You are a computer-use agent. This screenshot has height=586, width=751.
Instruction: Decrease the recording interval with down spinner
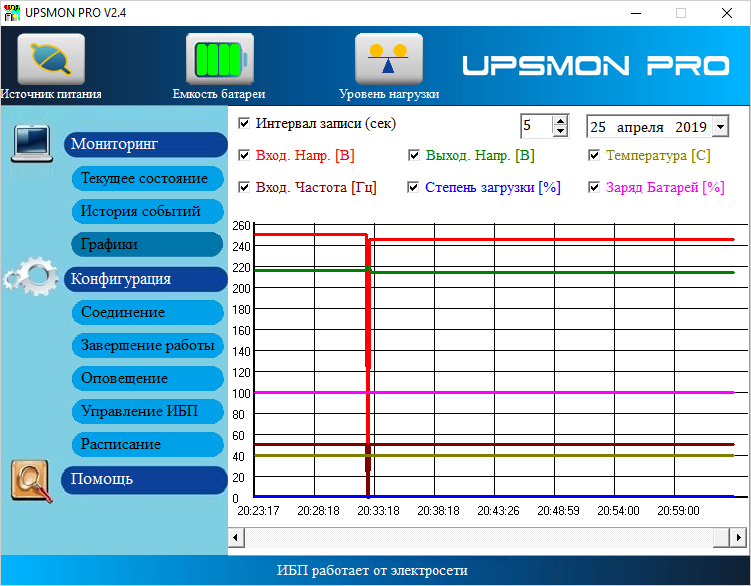pos(560,132)
